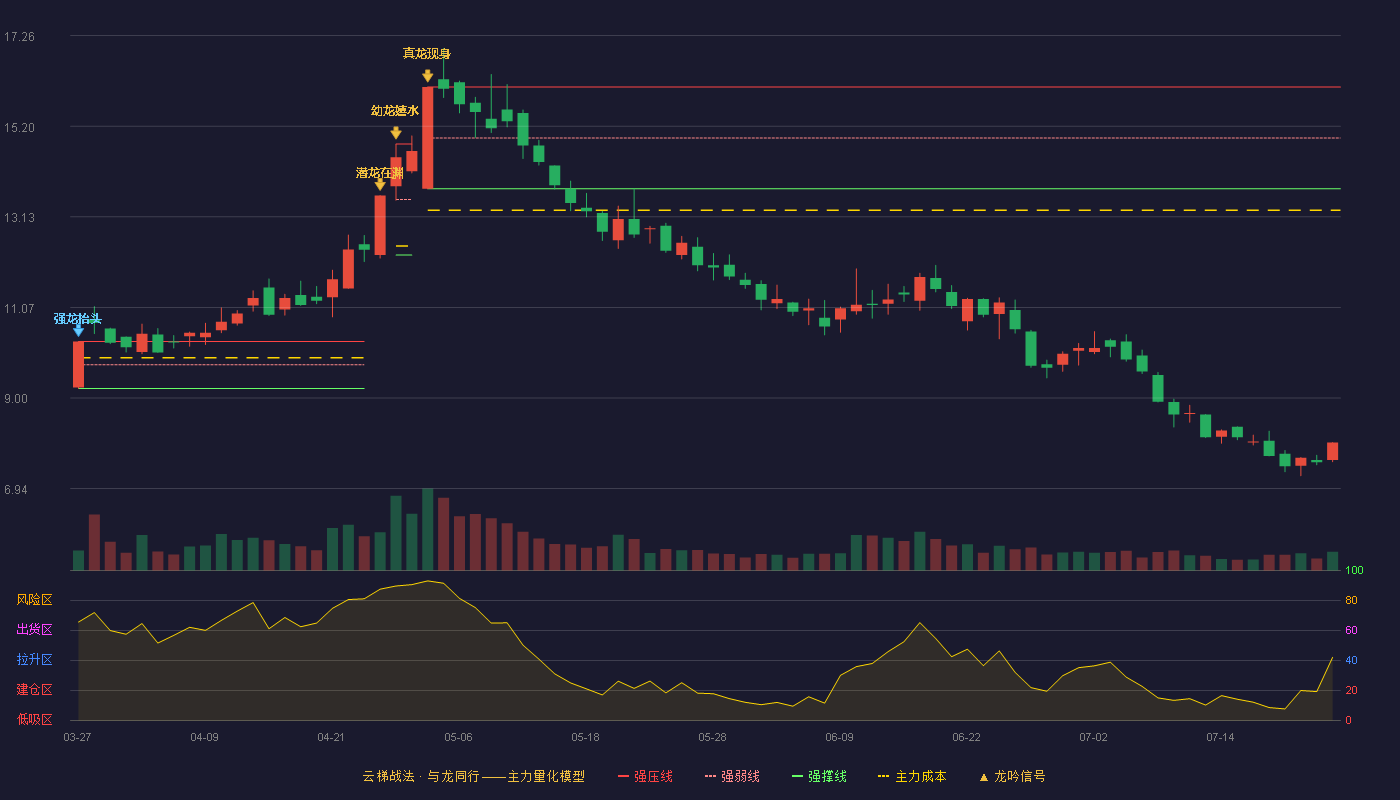Click the orange 80 indicator scale value
1400x800 pixels.
1351,600
